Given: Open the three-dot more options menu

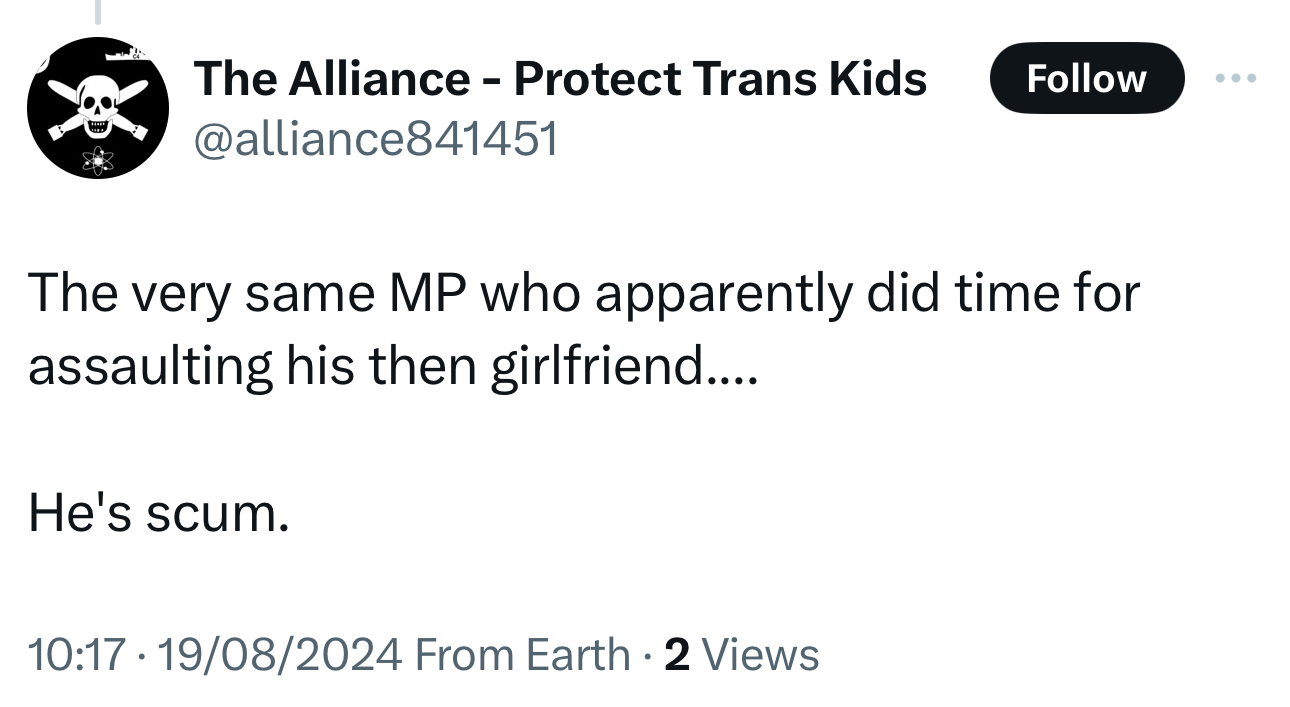Looking at the screenshot, I should pyautogui.click(x=1236, y=78).
